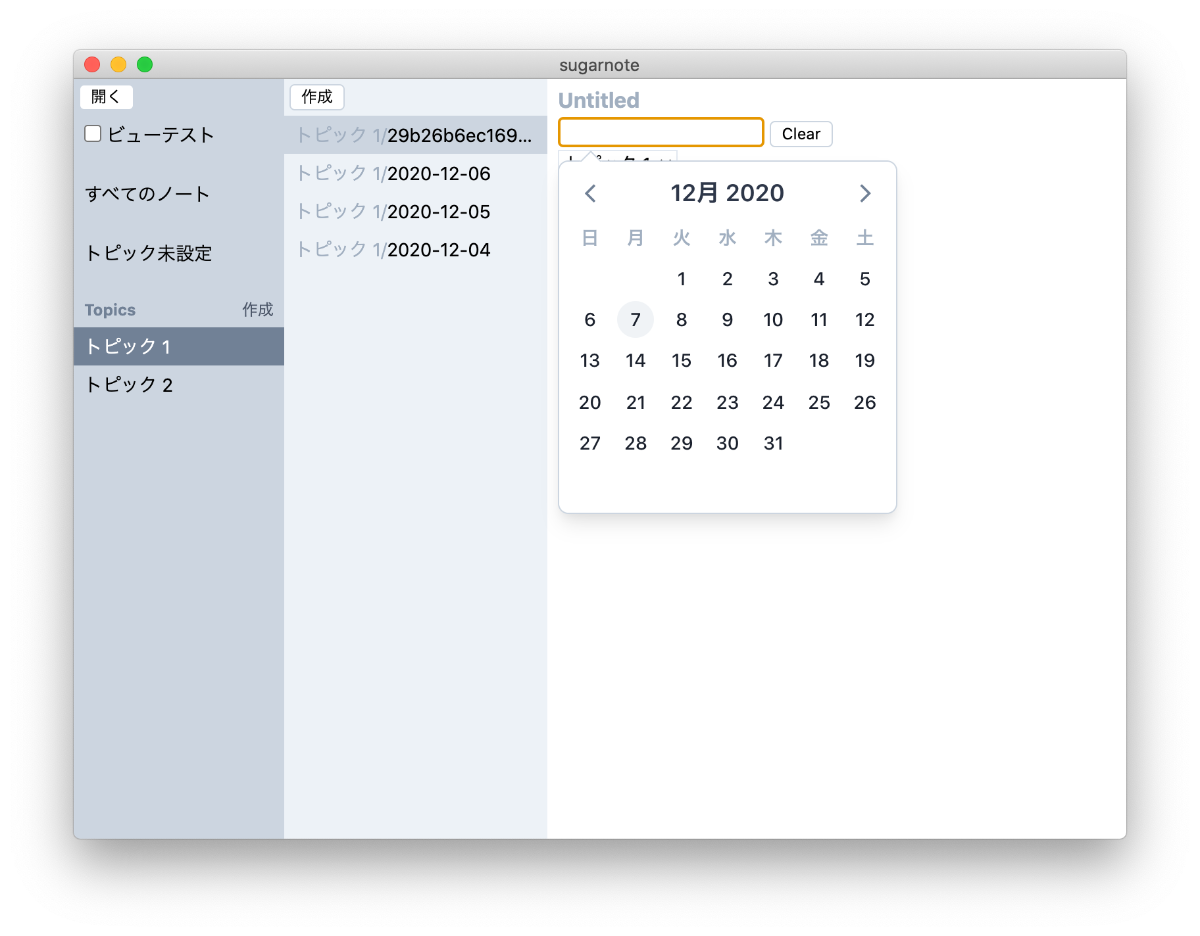
Task: Pick the 14th in date picker
Action: (x=636, y=361)
